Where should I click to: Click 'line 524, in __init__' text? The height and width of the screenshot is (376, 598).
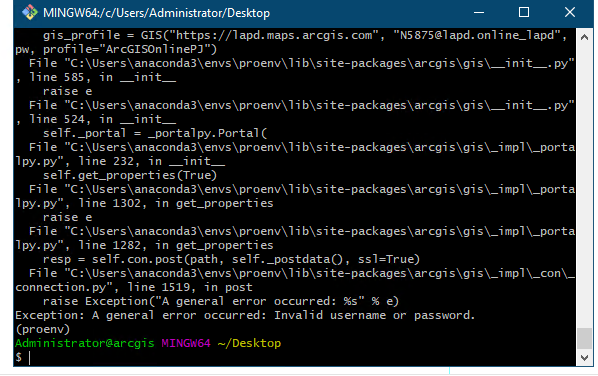point(103,119)
